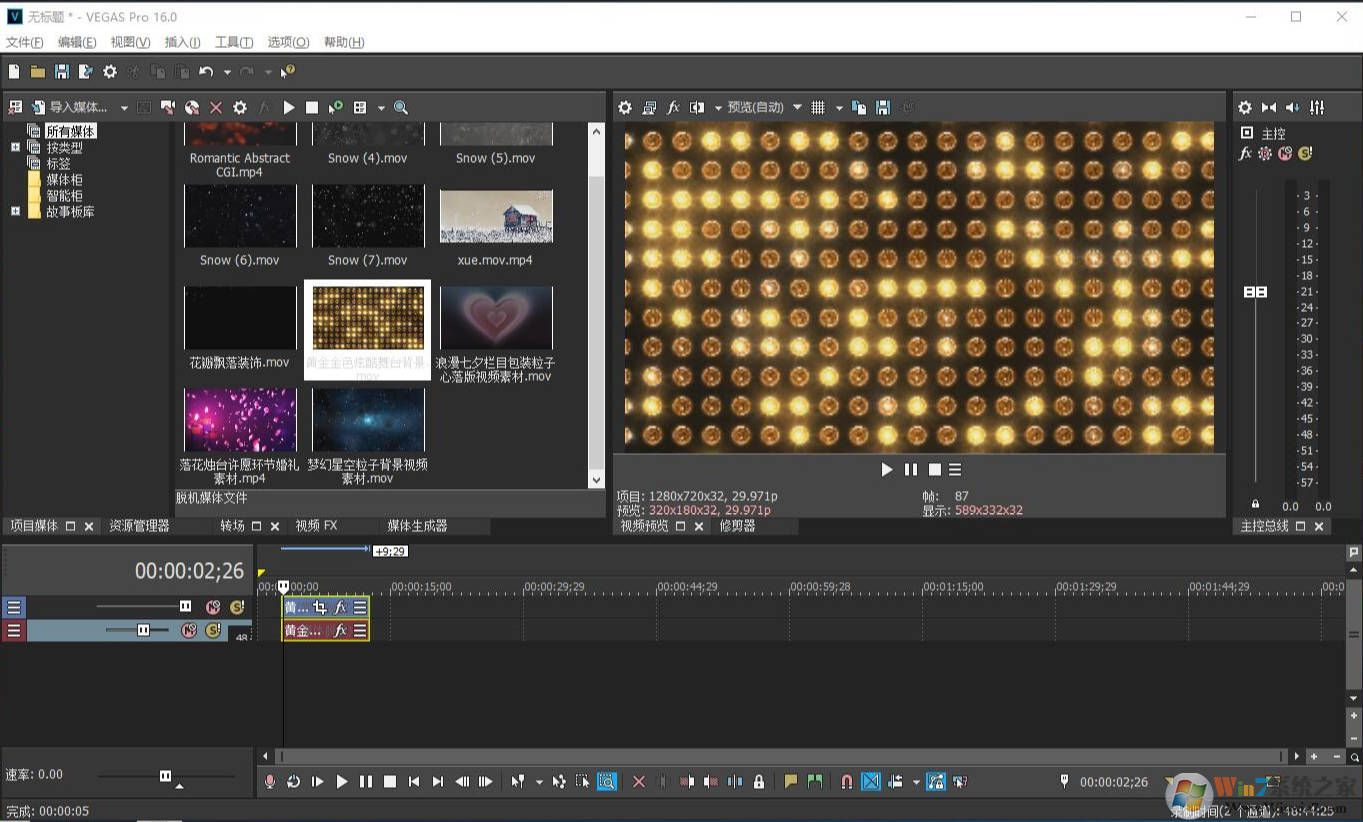Select the Zoom Edit tool in transport toolbar
This screenshot has width=1363, height=822.
(x=607, y=781)
